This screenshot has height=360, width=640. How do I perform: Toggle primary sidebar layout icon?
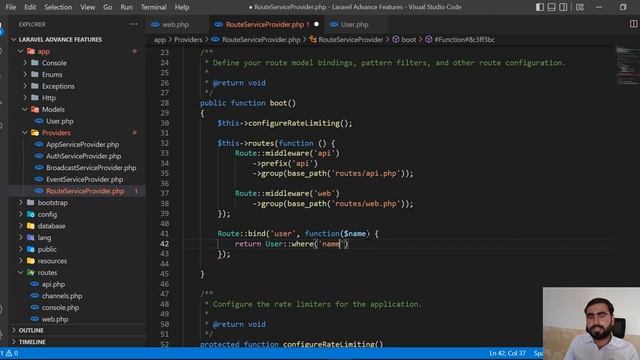pyautogui.click(x=540, y=7)
